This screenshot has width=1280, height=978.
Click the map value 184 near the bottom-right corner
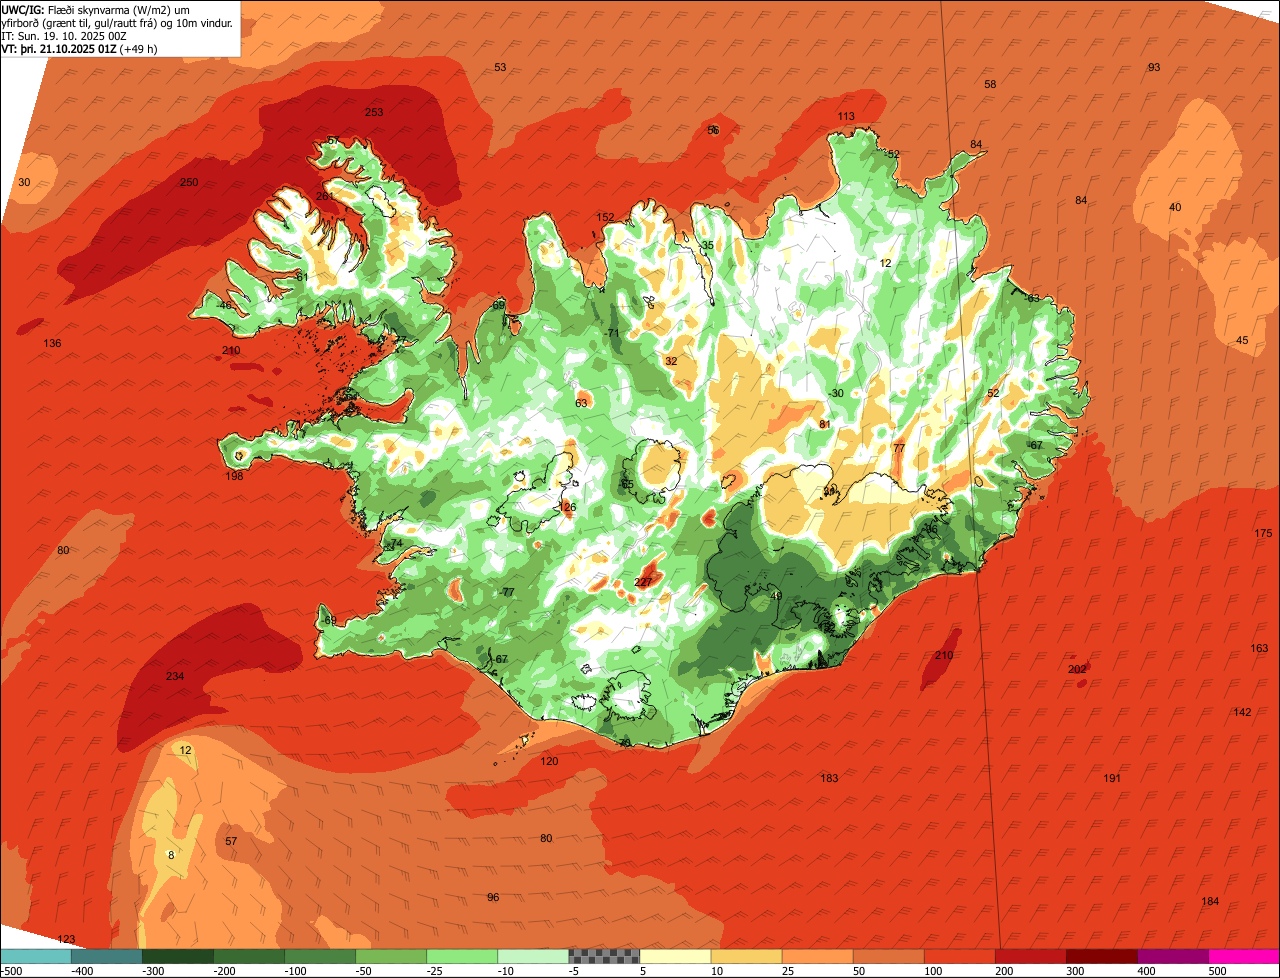(x=1210, y=901)
